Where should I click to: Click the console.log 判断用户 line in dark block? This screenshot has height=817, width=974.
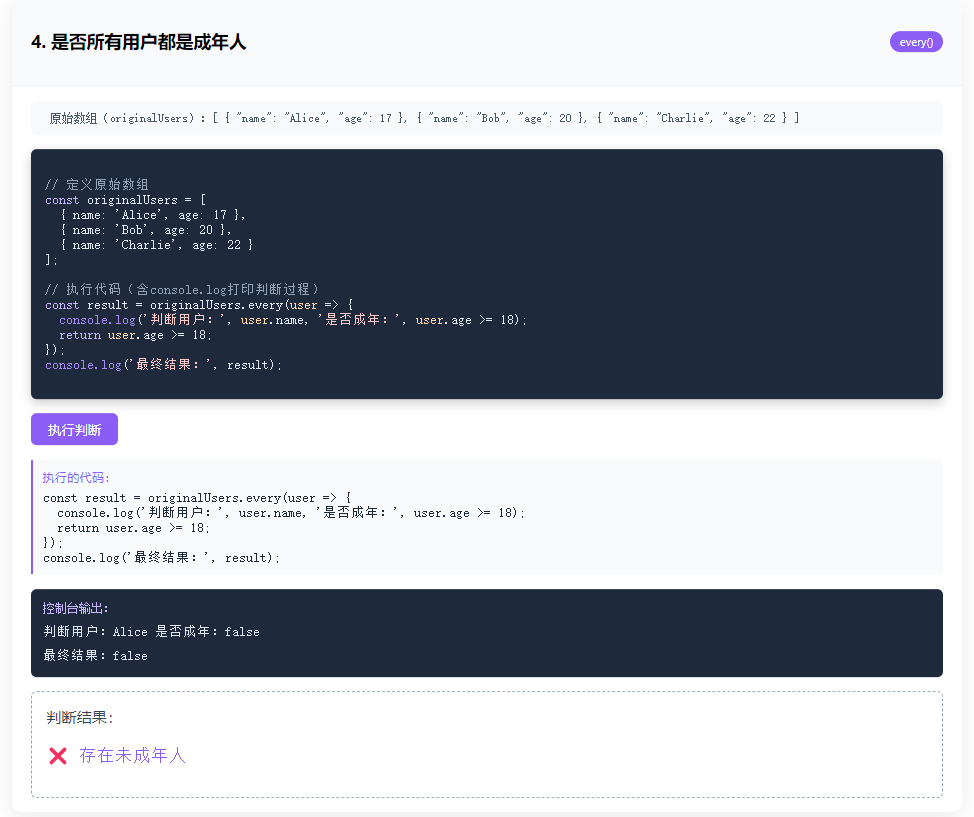pos(293,320)
